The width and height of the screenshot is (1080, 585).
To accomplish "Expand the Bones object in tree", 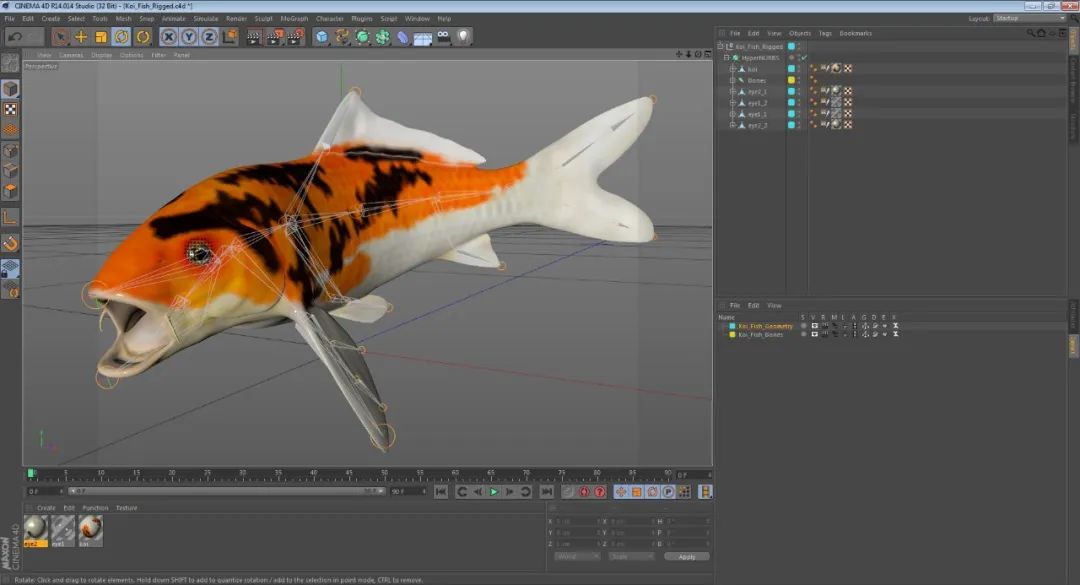I will pos(732,80).
